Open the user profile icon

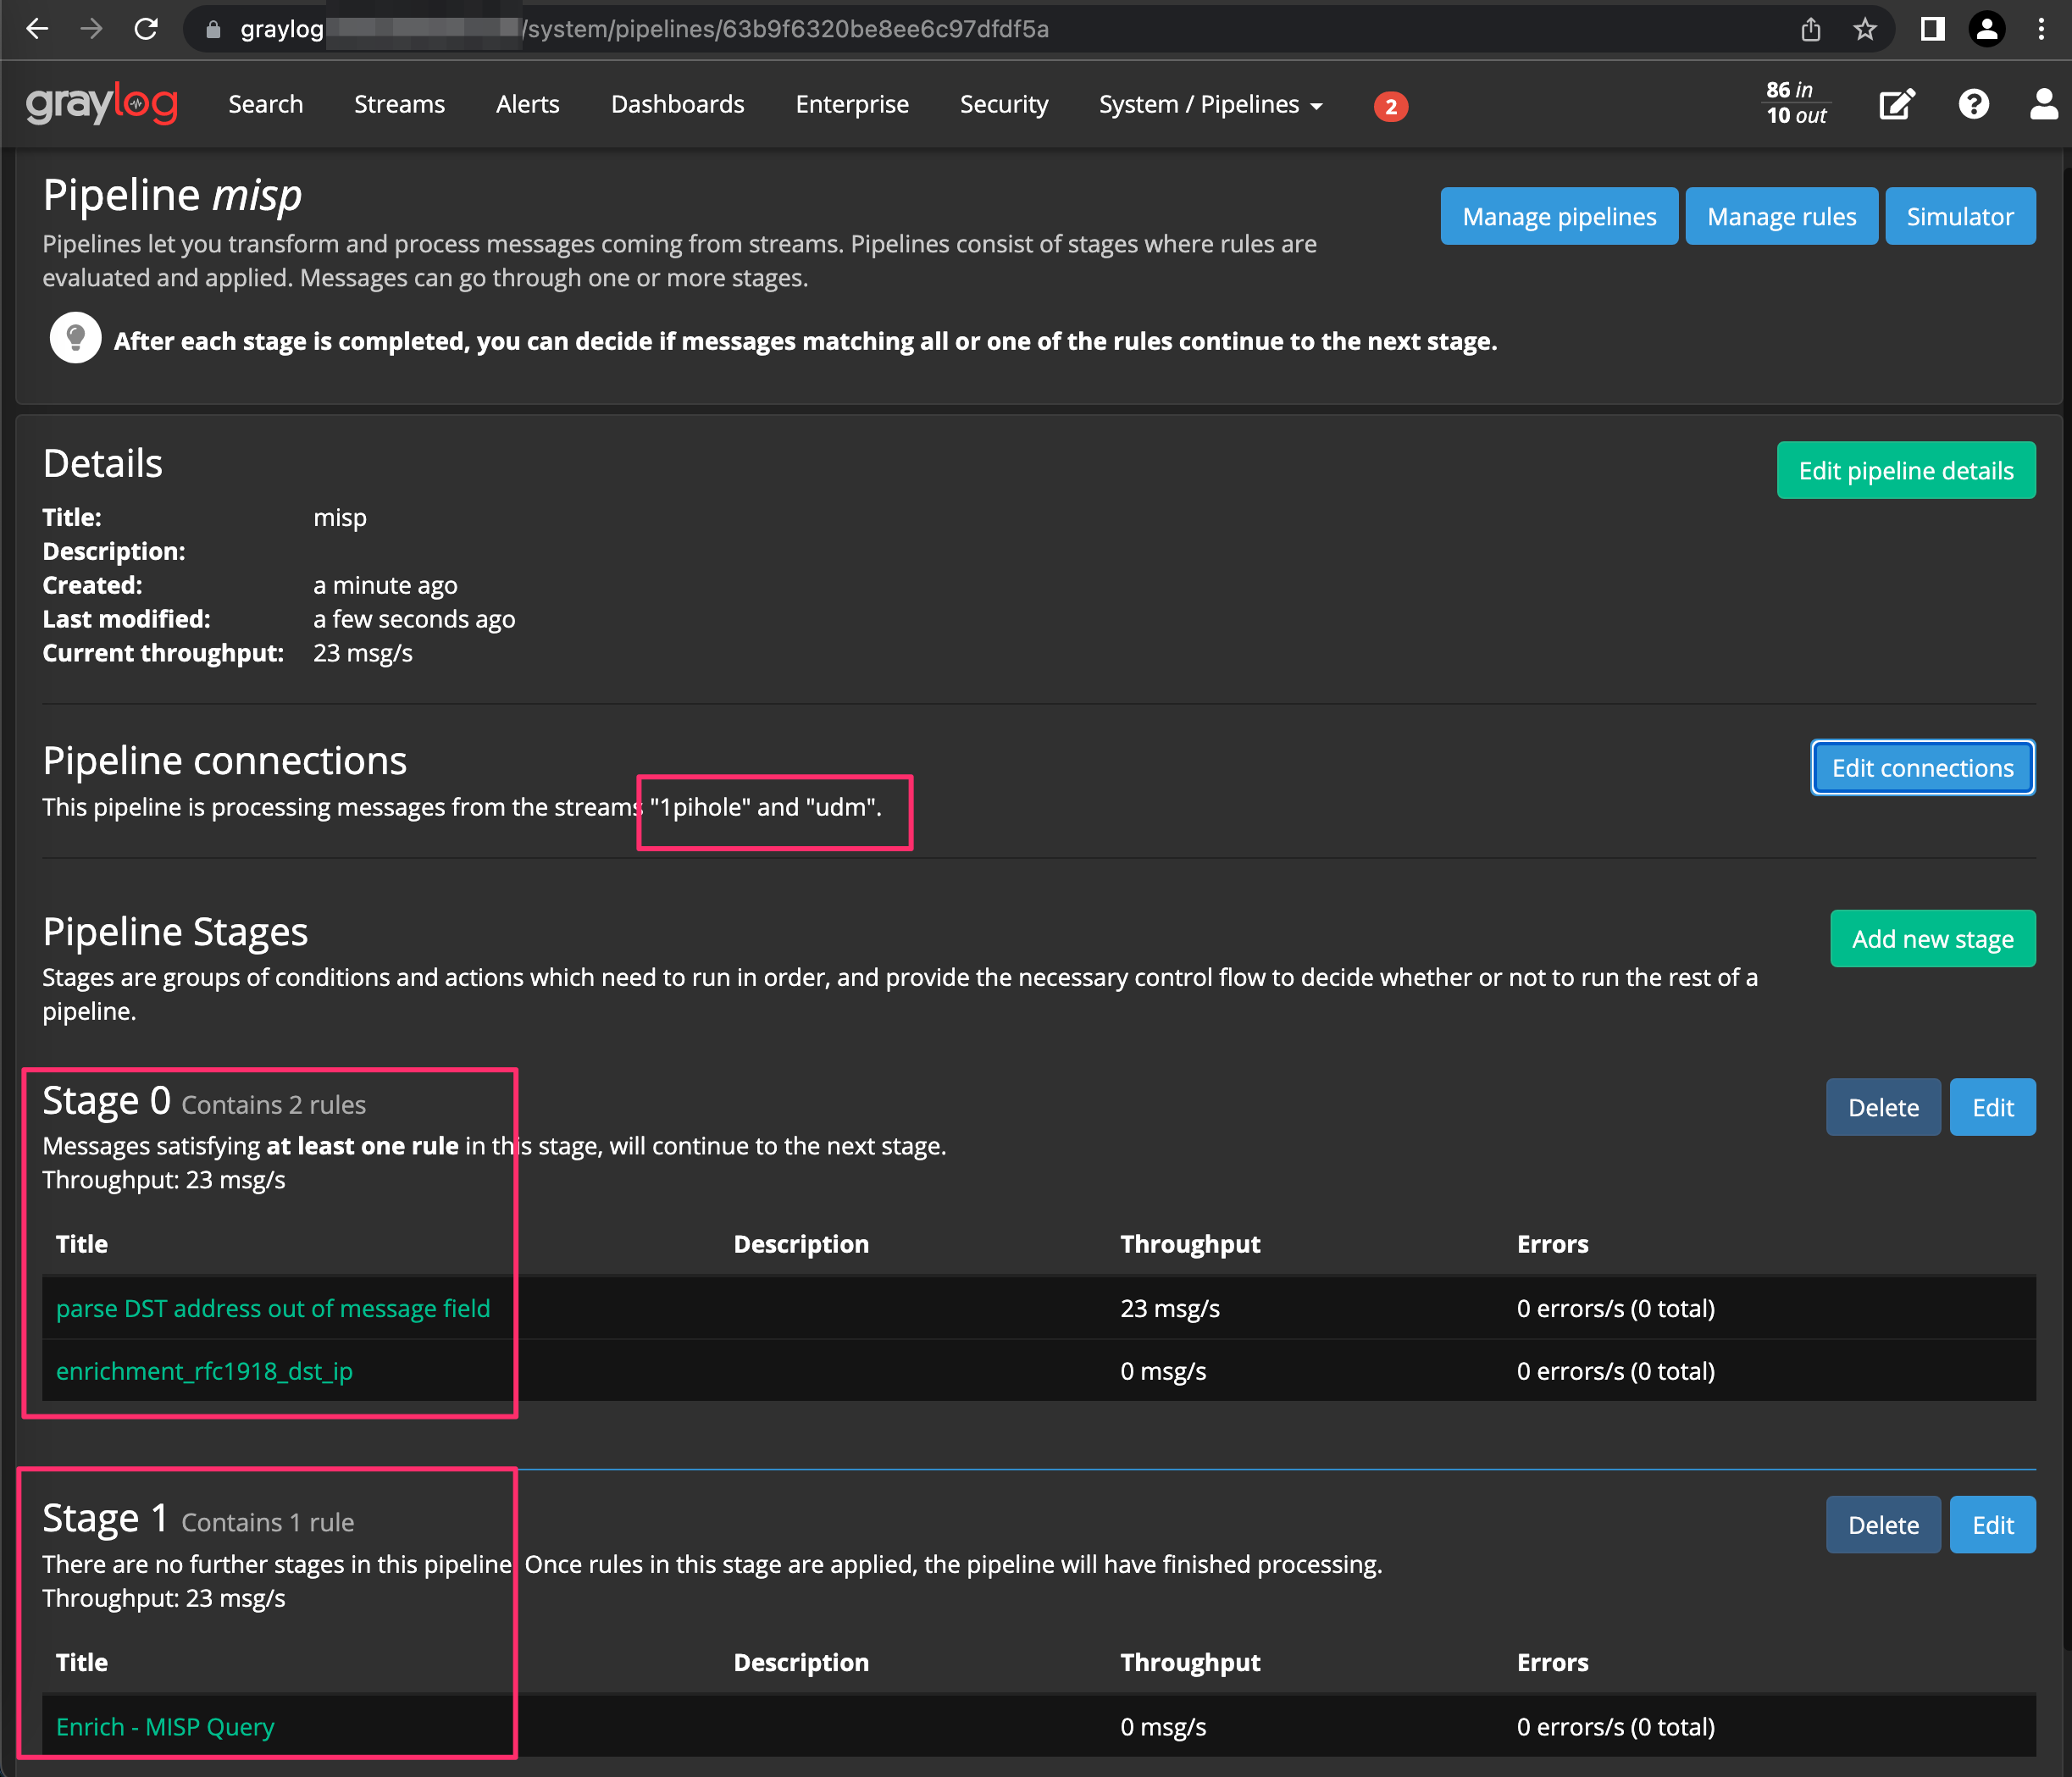click(2042, 104)
